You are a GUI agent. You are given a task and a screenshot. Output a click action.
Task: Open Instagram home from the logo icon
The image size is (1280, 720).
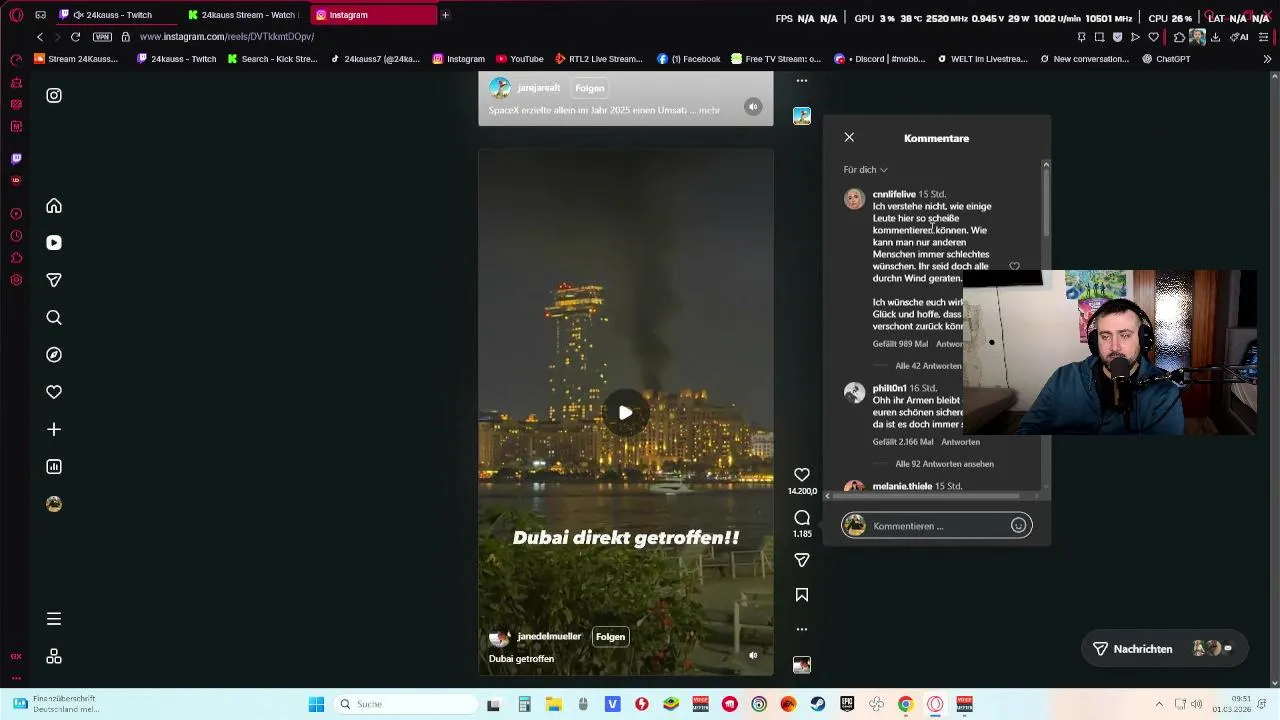(x=54, y=96)
